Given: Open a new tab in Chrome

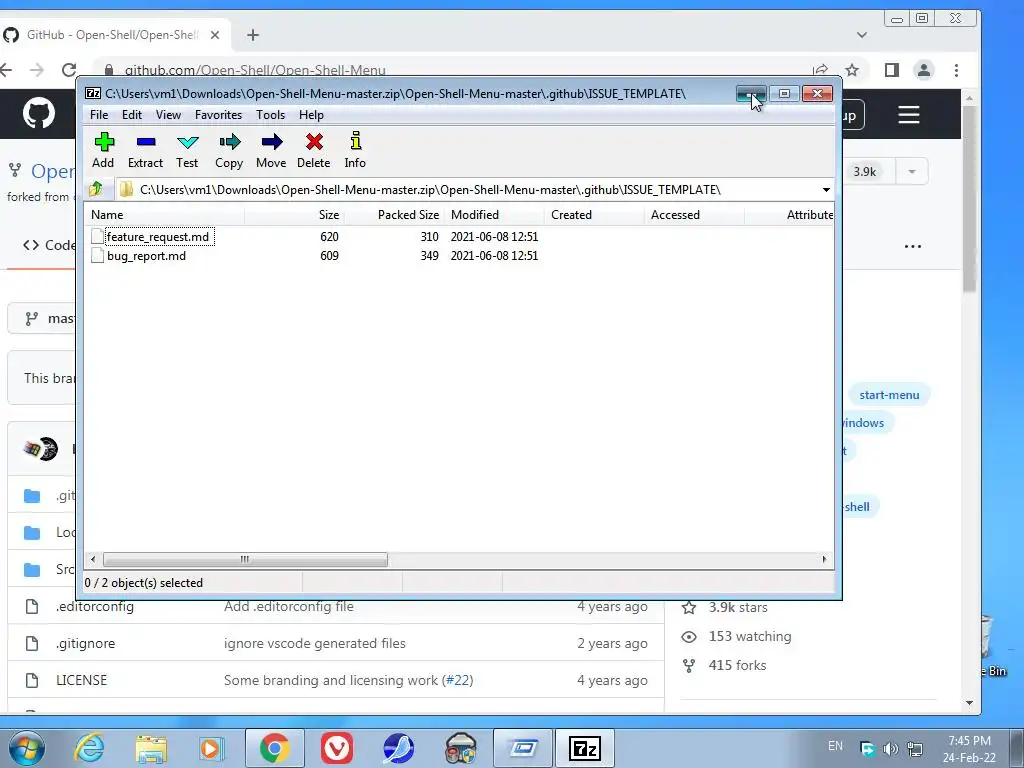Looking at the screenshot, I should [x=253, y=35].
